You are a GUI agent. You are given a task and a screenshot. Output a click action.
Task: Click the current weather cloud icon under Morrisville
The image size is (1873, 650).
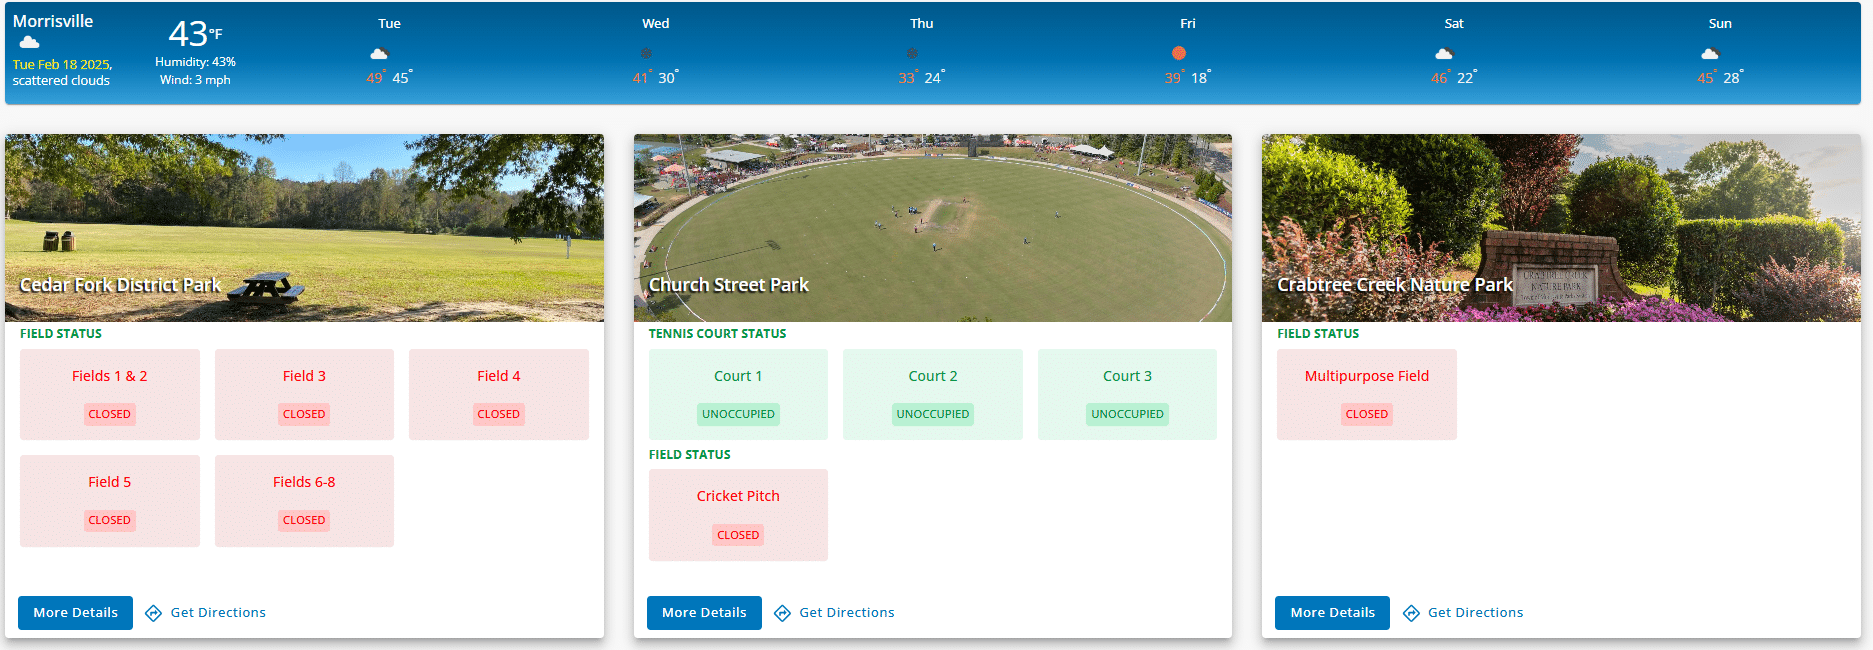[x=30, y=42]
